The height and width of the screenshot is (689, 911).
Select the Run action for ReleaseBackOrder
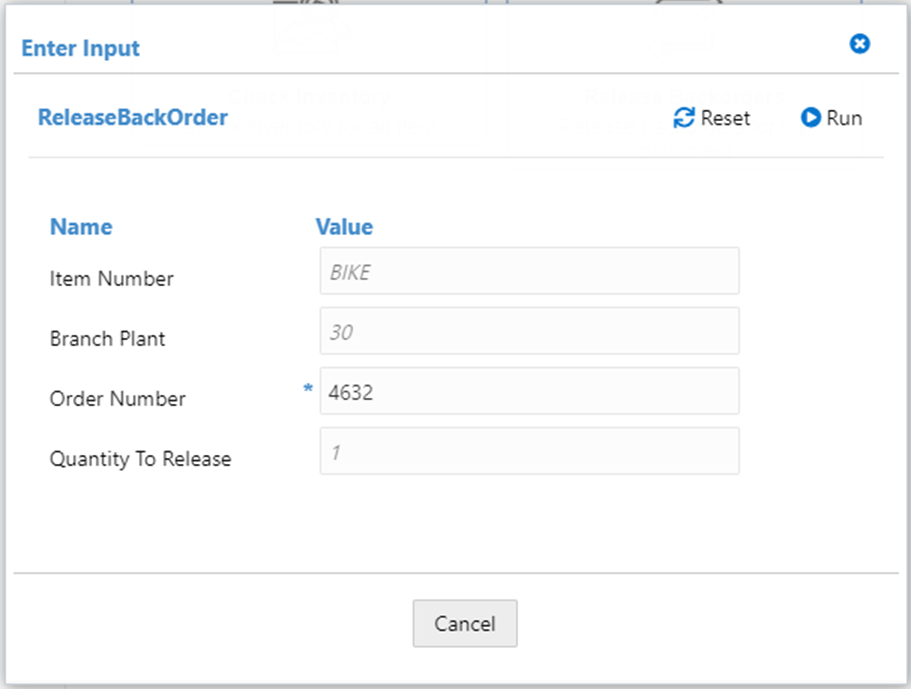coord(831,118)
